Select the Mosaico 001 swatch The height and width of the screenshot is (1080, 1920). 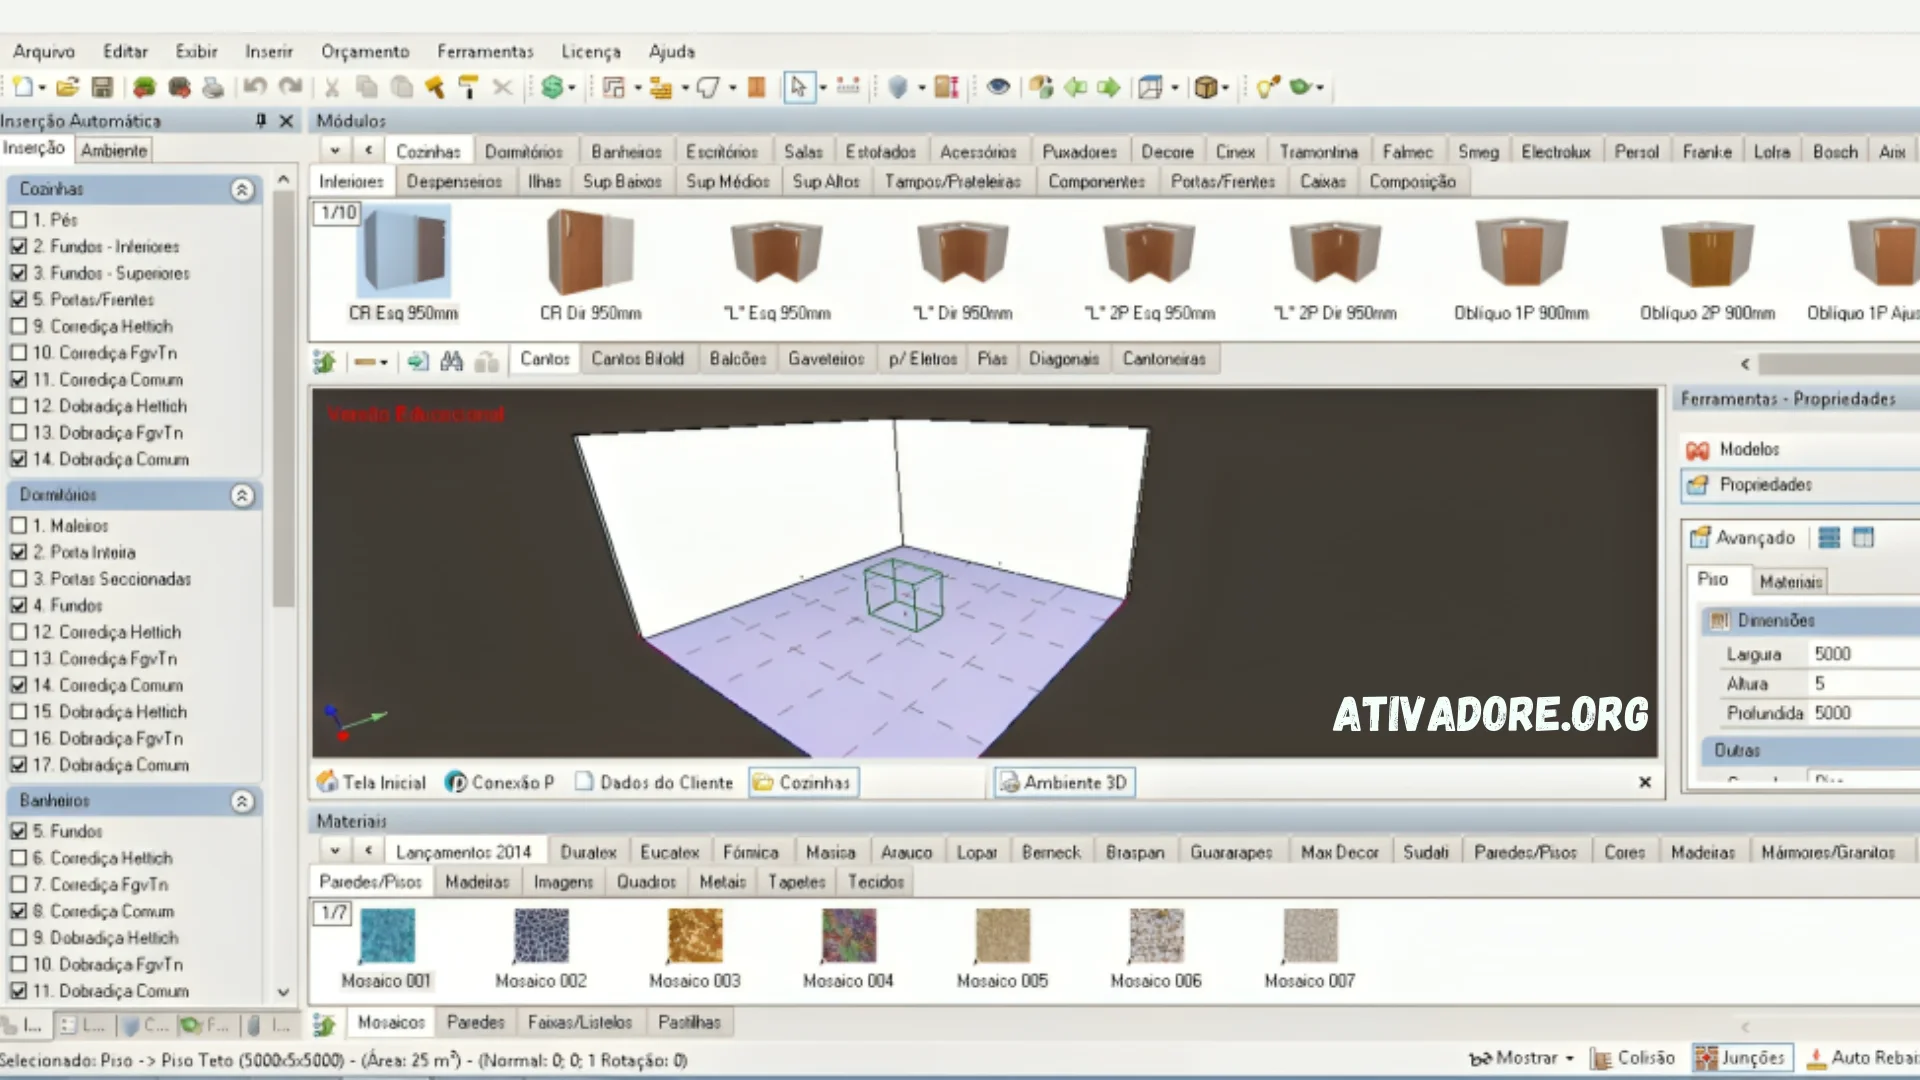(x=387, y=936)
